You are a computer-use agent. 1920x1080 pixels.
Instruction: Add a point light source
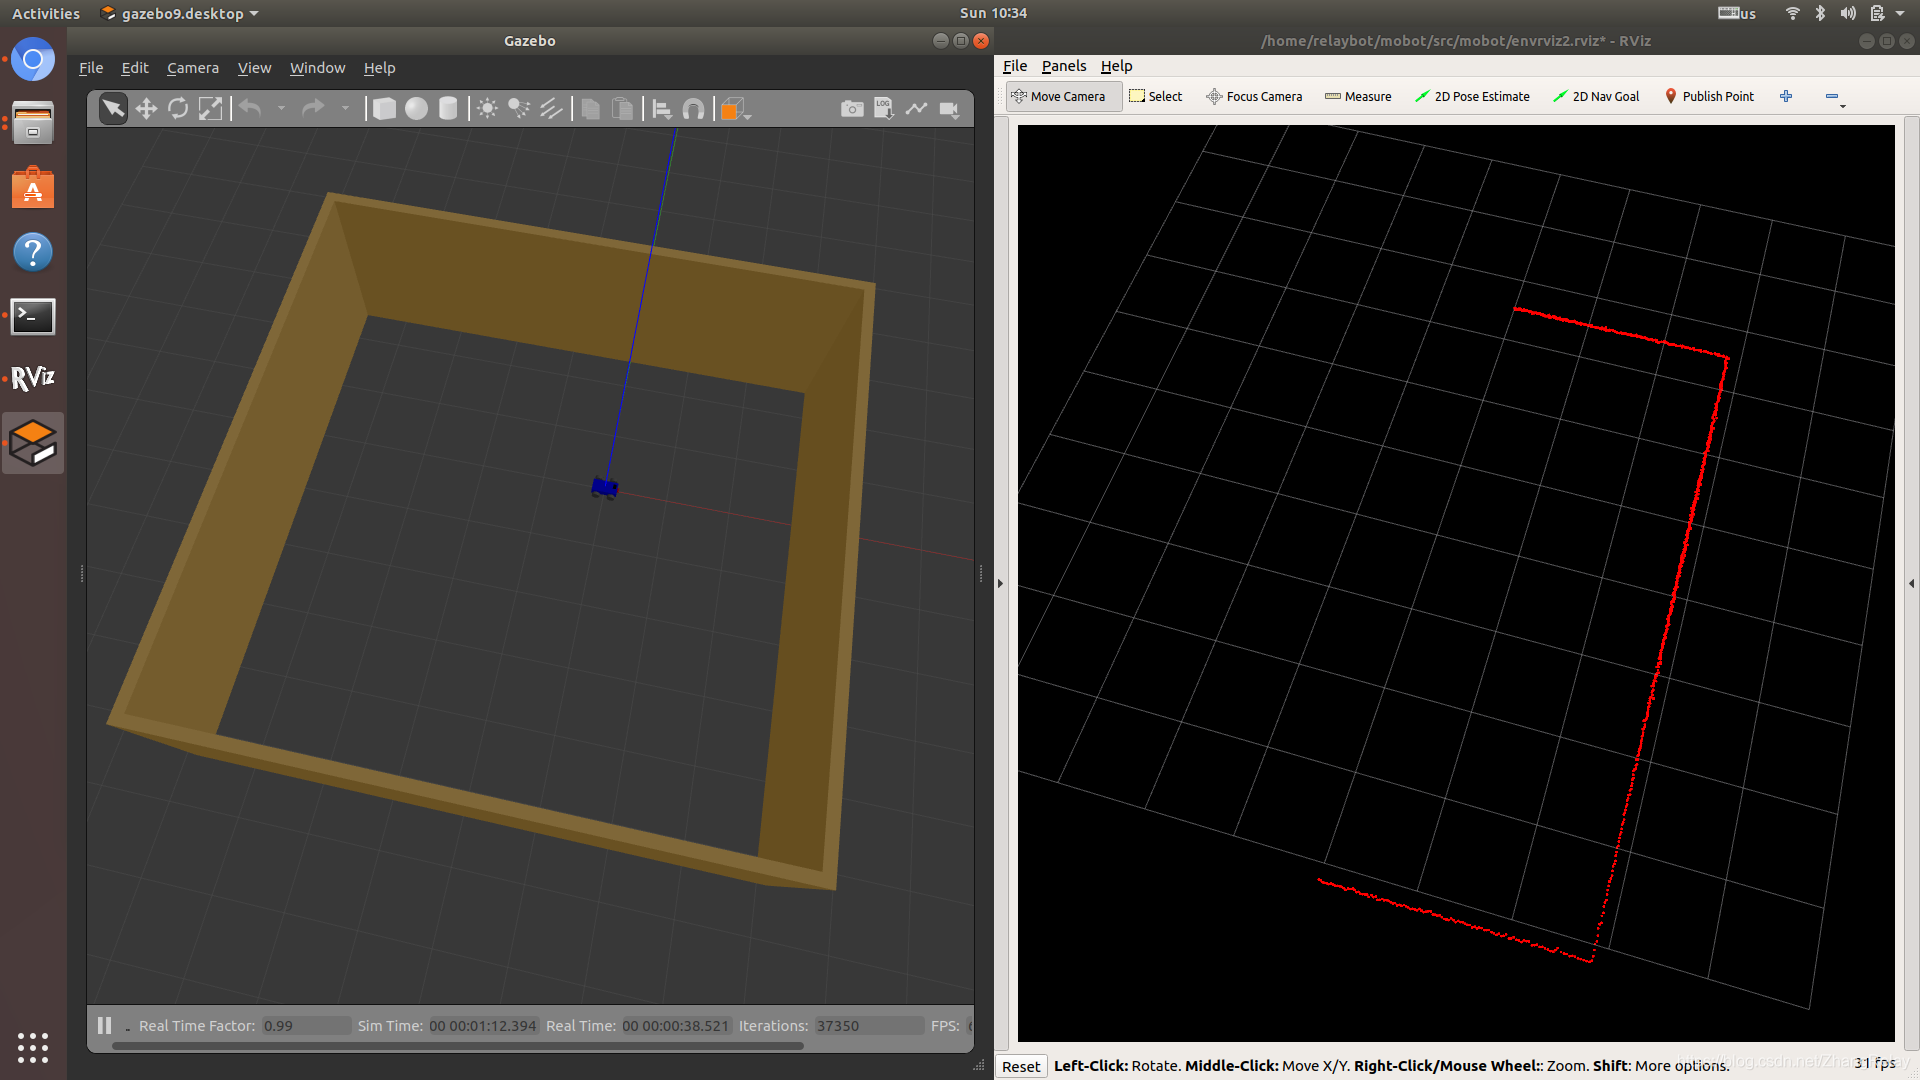click(487, 109)
